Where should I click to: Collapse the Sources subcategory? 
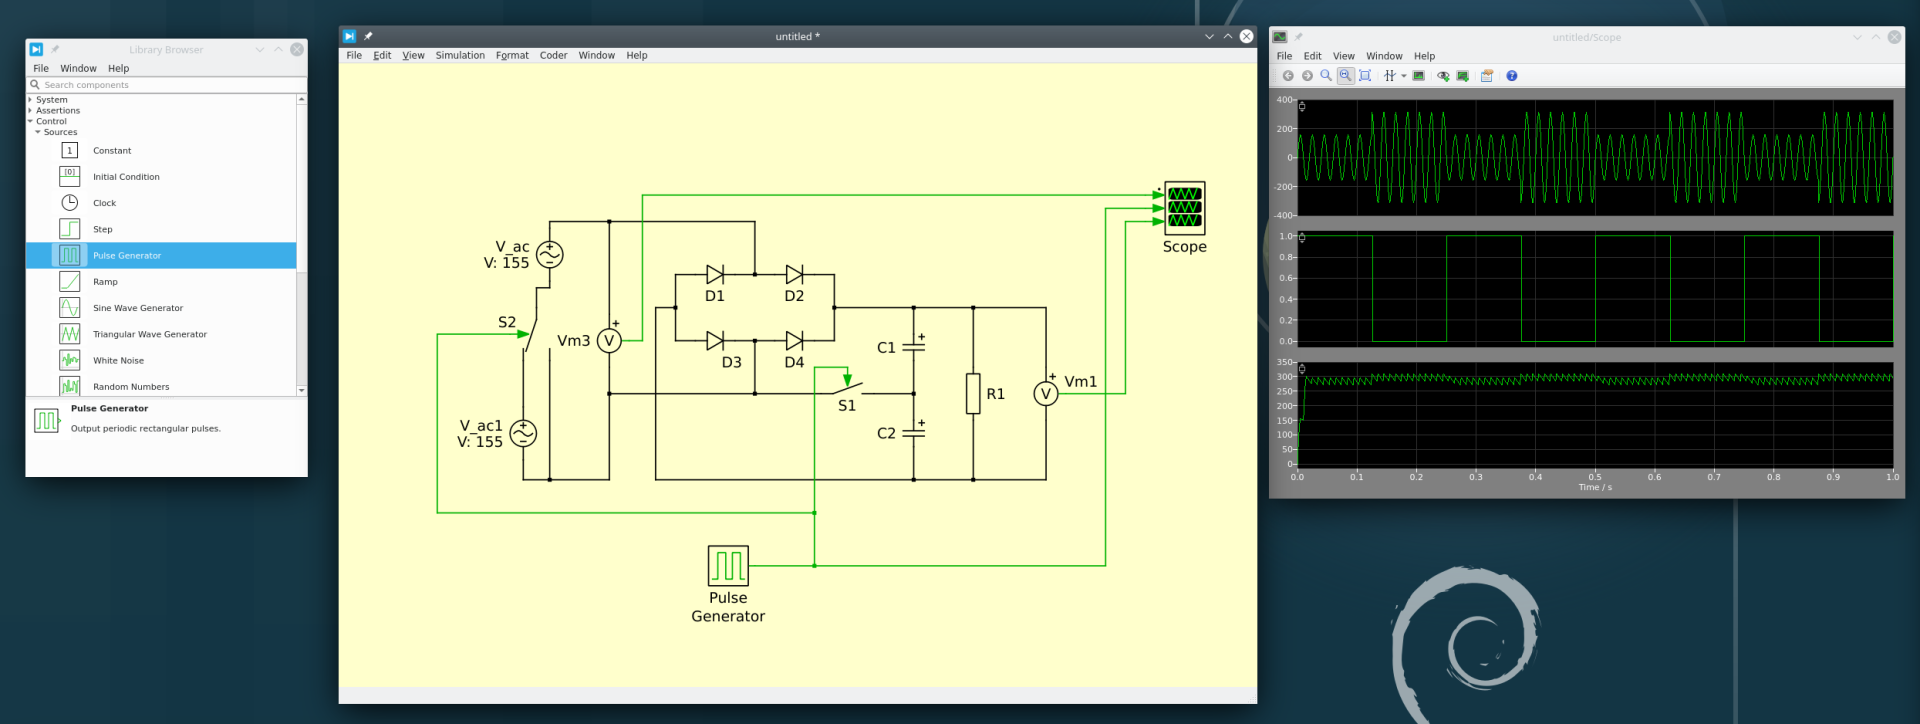[38, 132]
